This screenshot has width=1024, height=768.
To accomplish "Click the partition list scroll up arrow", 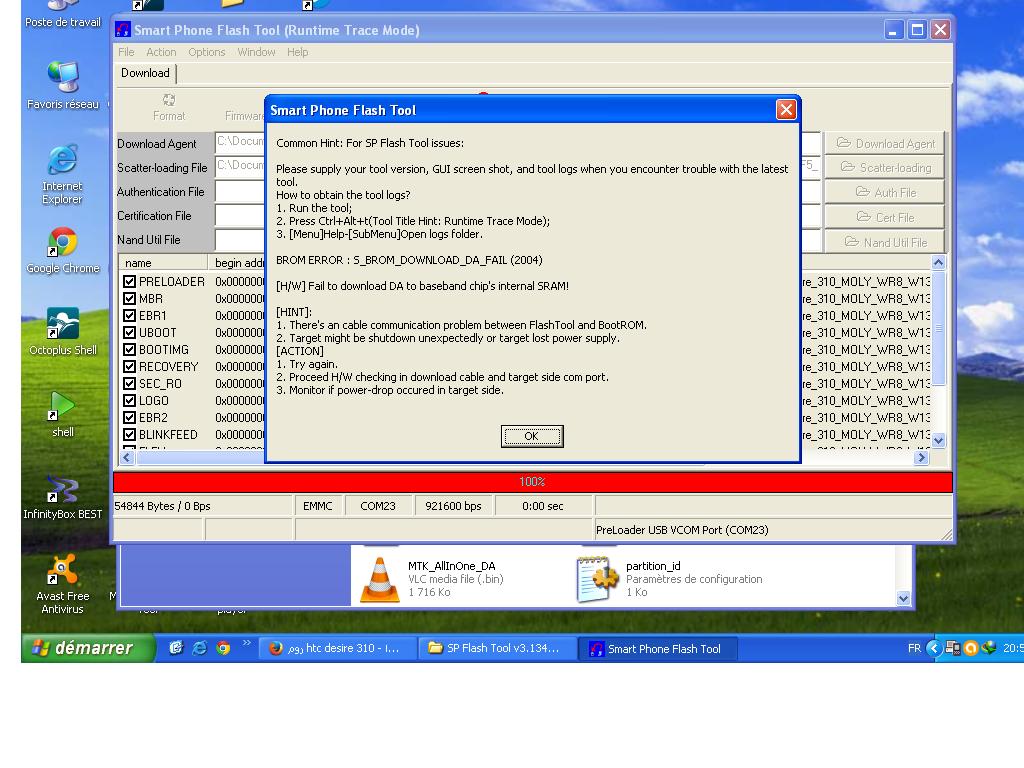I will tap(938, 263).
